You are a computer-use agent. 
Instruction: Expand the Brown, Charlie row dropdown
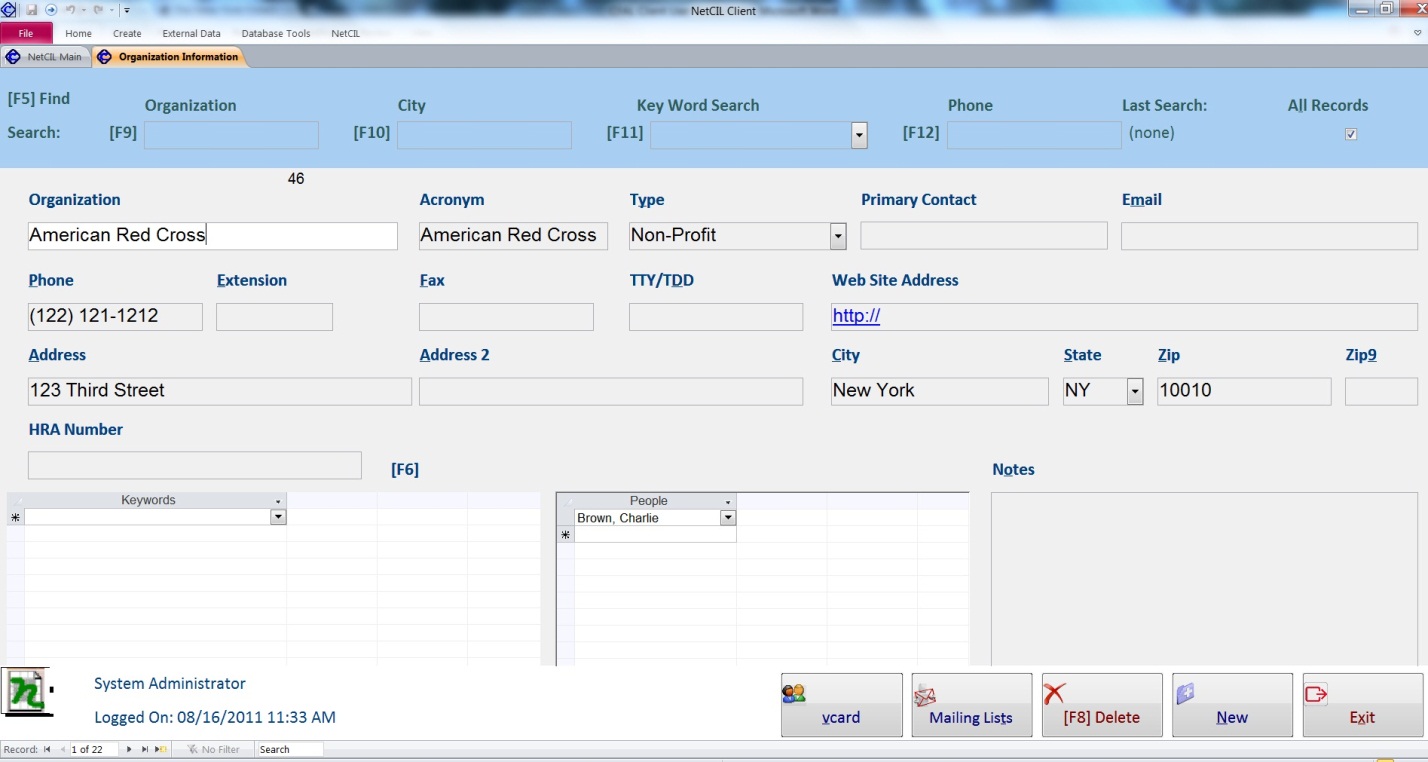click(728, 518)
